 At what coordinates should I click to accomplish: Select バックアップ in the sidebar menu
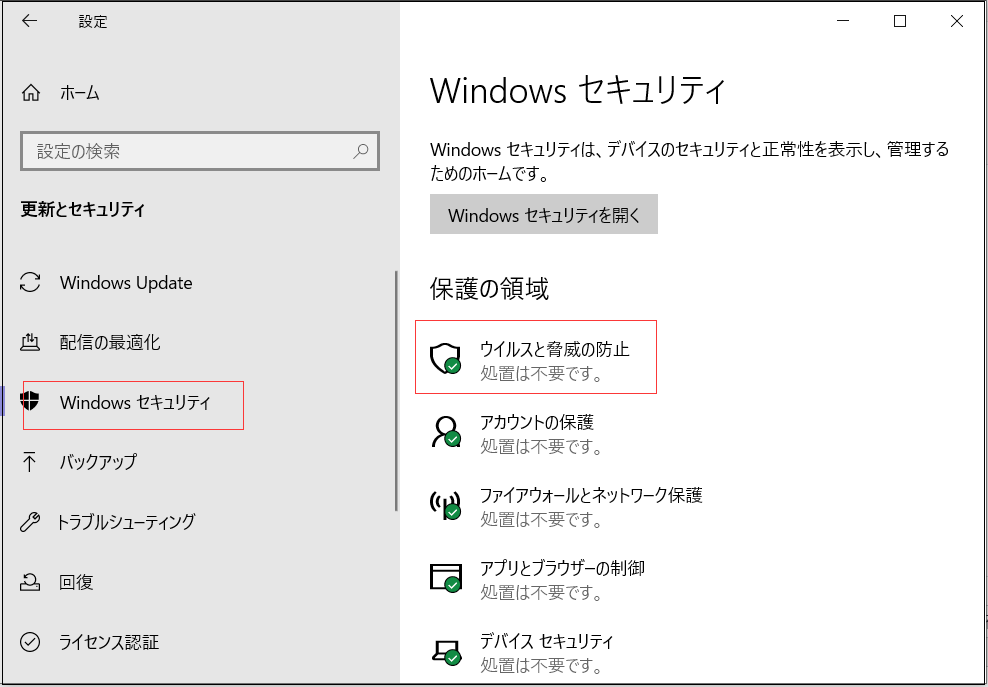pyautogui.click(x=98, y=462)
